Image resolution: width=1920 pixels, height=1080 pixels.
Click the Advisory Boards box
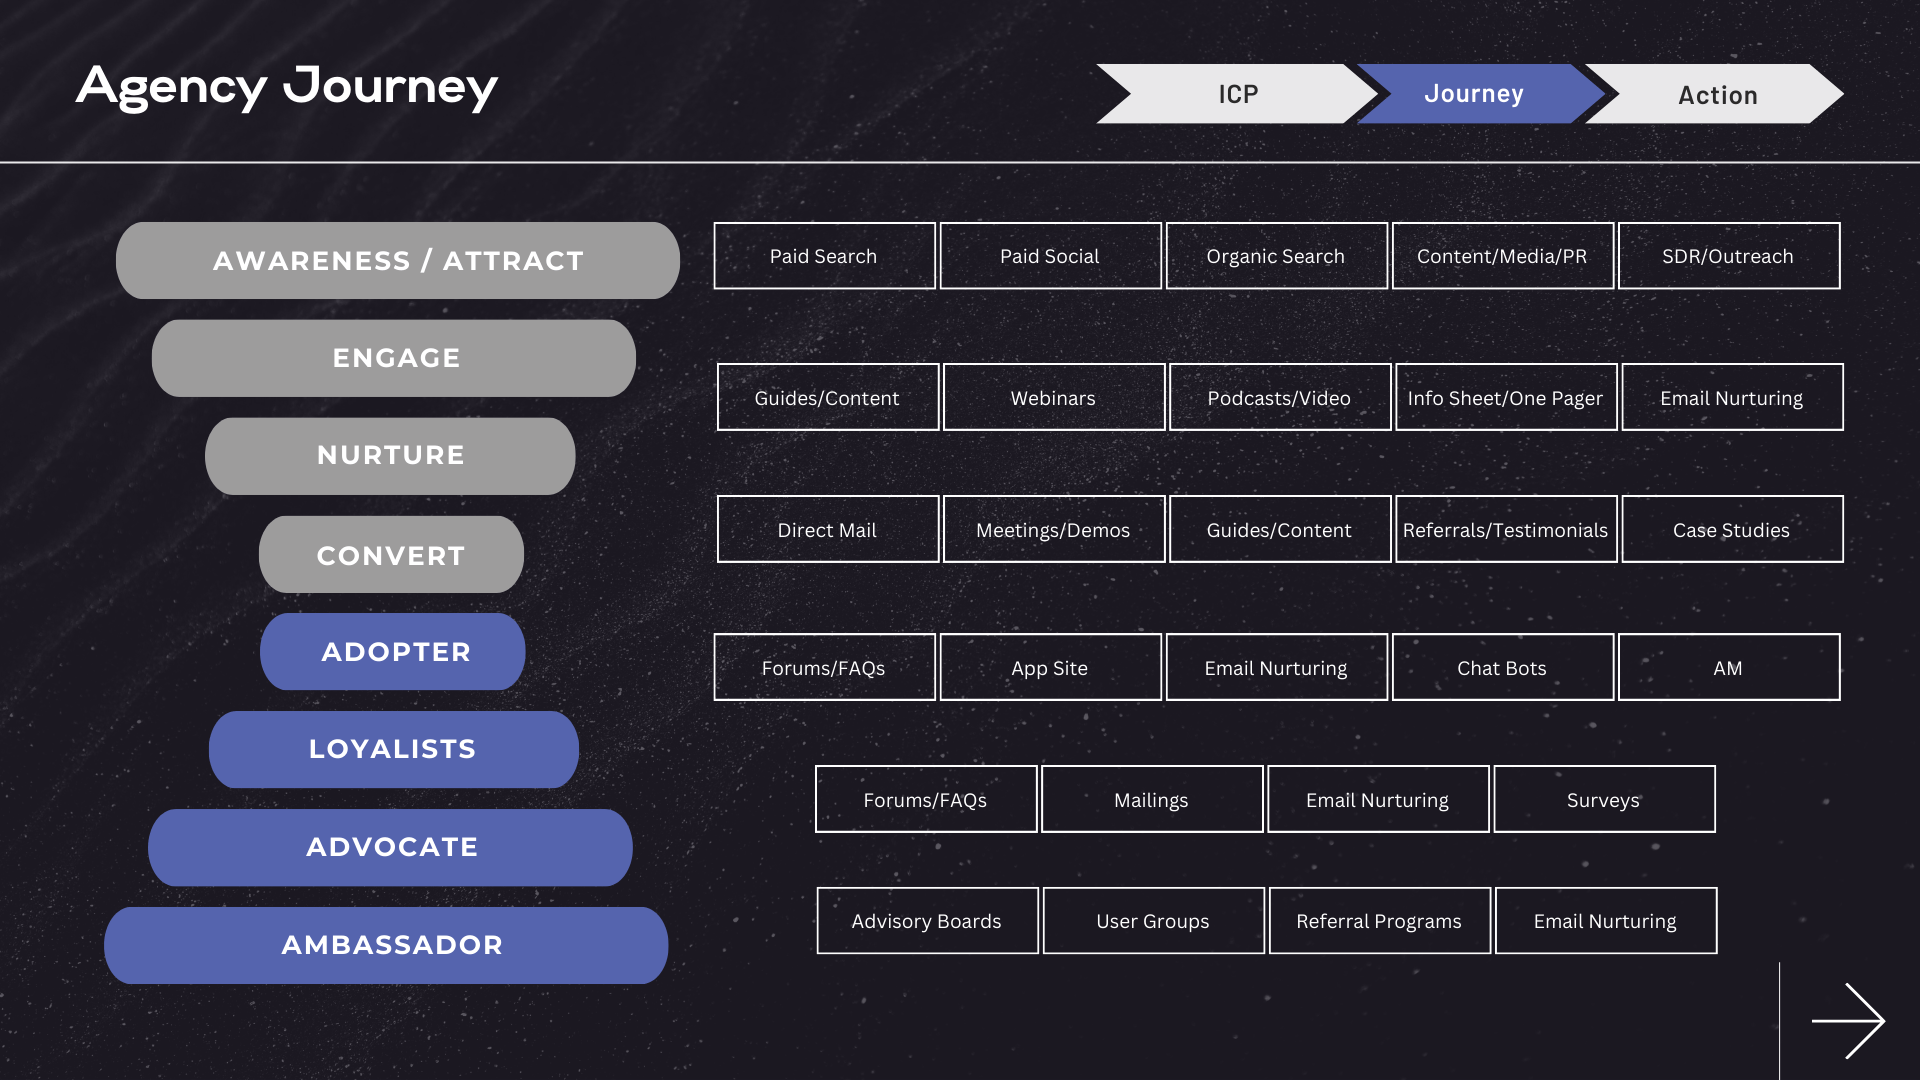927,921
